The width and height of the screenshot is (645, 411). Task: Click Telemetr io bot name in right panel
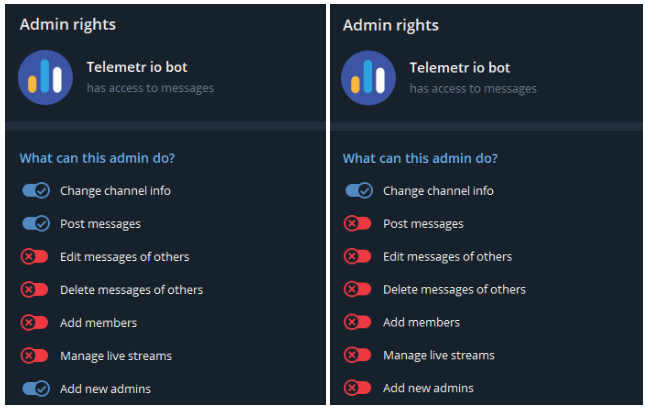coord(460,68)
